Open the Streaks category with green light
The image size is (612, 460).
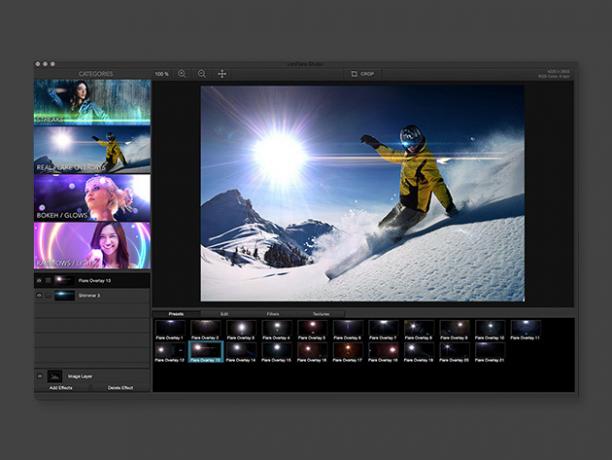tap(92, 102)
